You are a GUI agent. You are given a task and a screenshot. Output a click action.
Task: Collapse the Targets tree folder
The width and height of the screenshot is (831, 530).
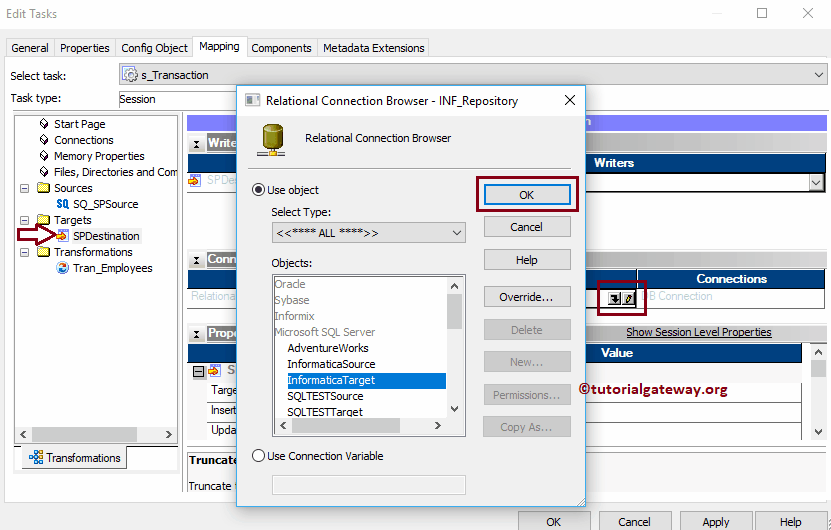click(x=24, y=220)
